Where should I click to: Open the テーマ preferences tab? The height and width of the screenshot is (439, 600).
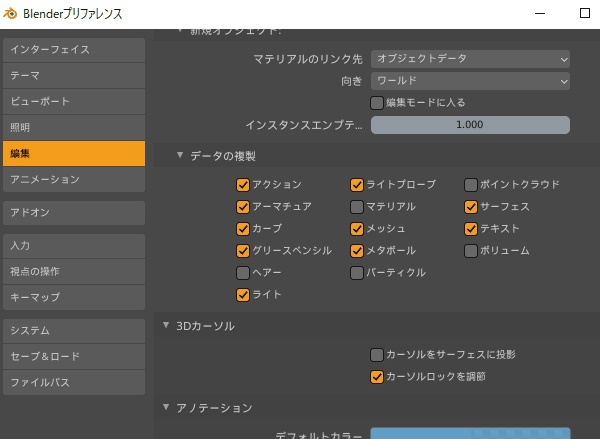[74, 76]
